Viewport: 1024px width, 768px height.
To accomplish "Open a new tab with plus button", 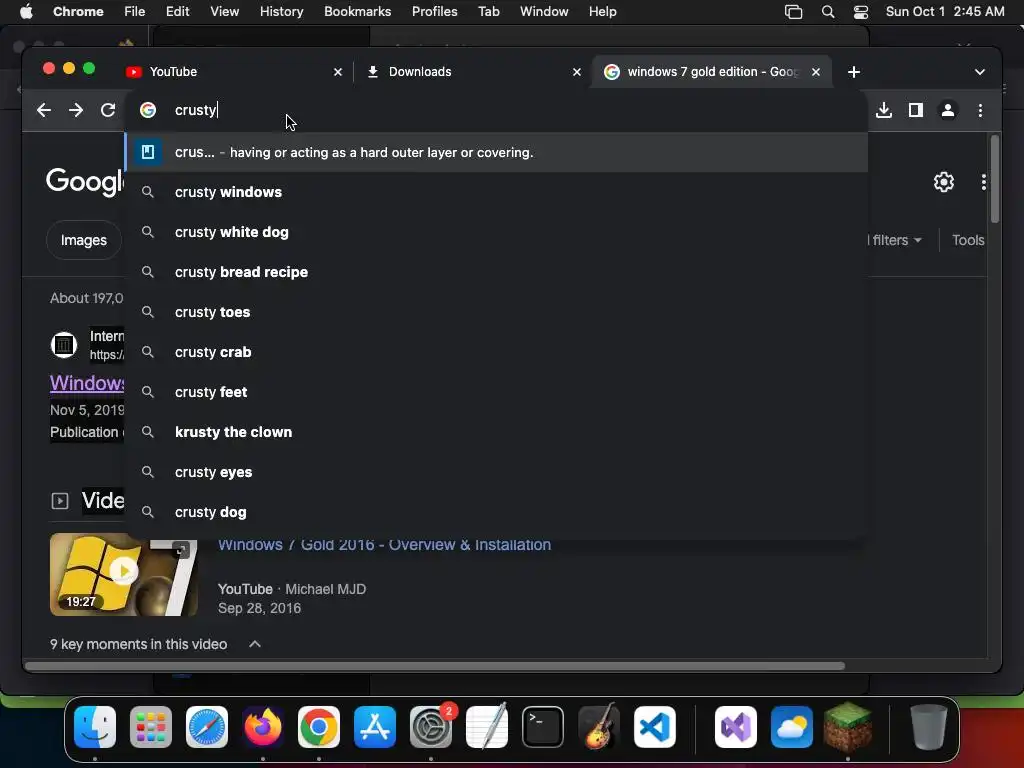I will (x=854, y=72).
